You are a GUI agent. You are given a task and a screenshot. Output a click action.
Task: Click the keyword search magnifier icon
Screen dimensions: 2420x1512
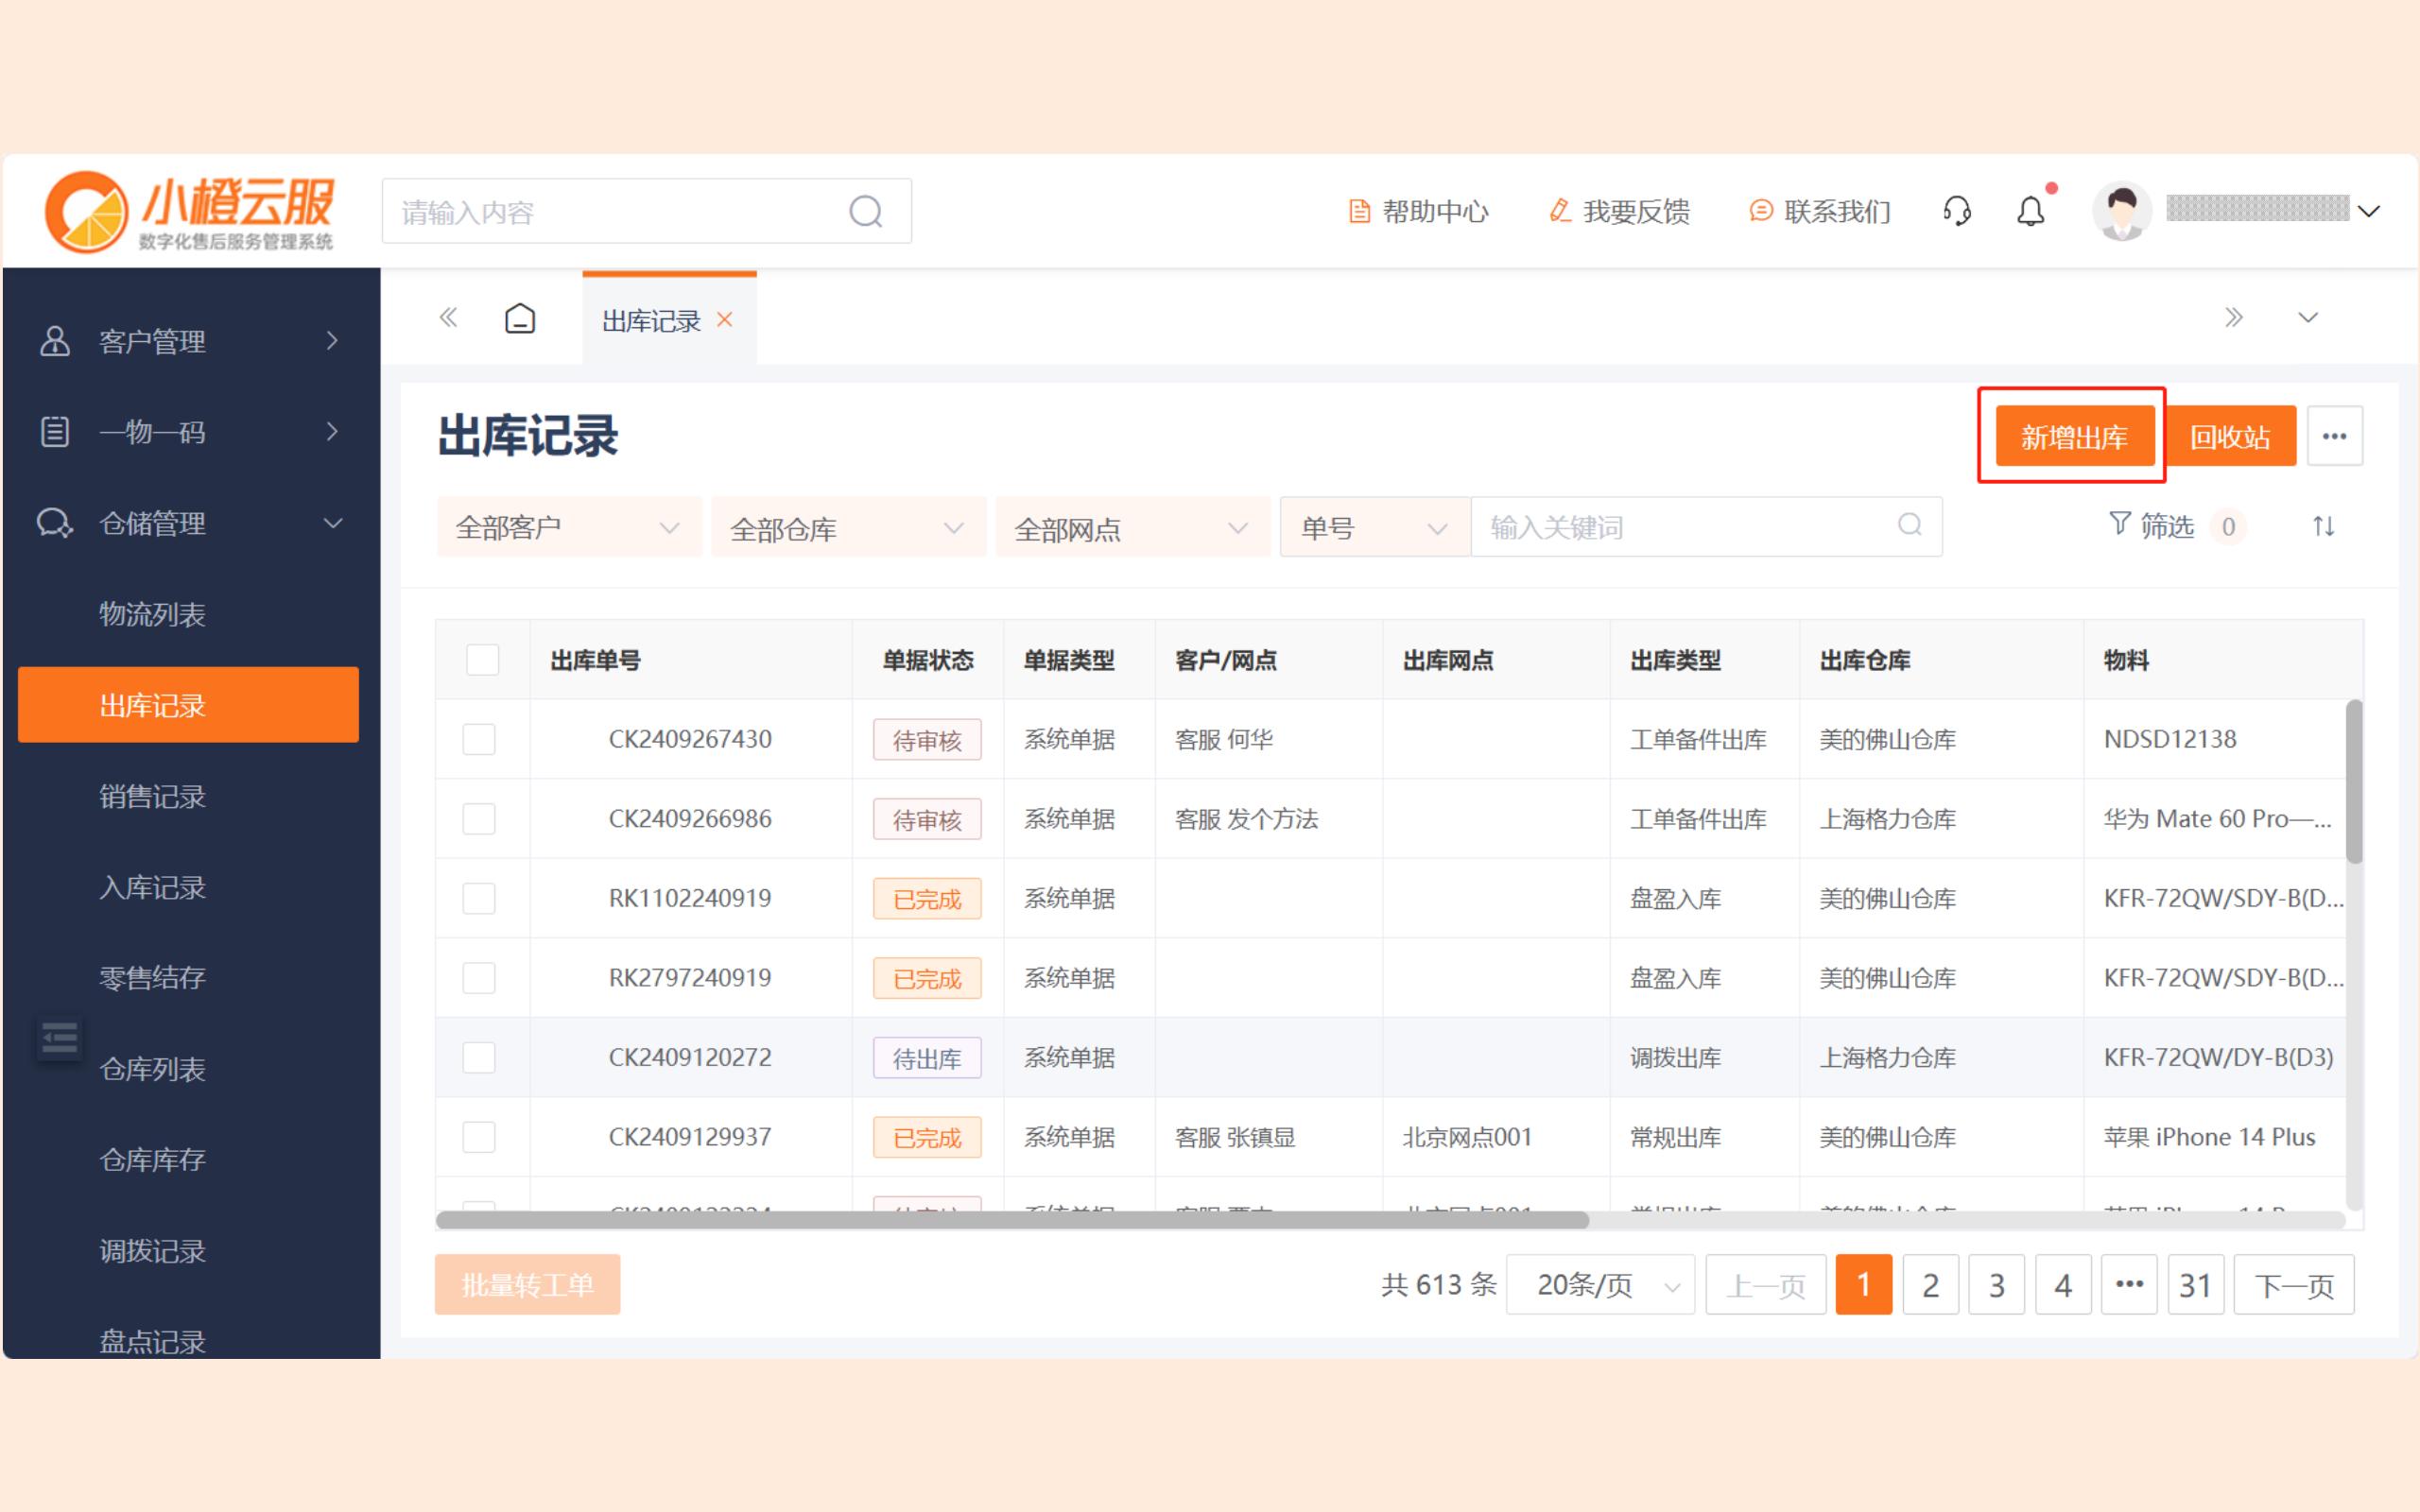pos(1909,525)
